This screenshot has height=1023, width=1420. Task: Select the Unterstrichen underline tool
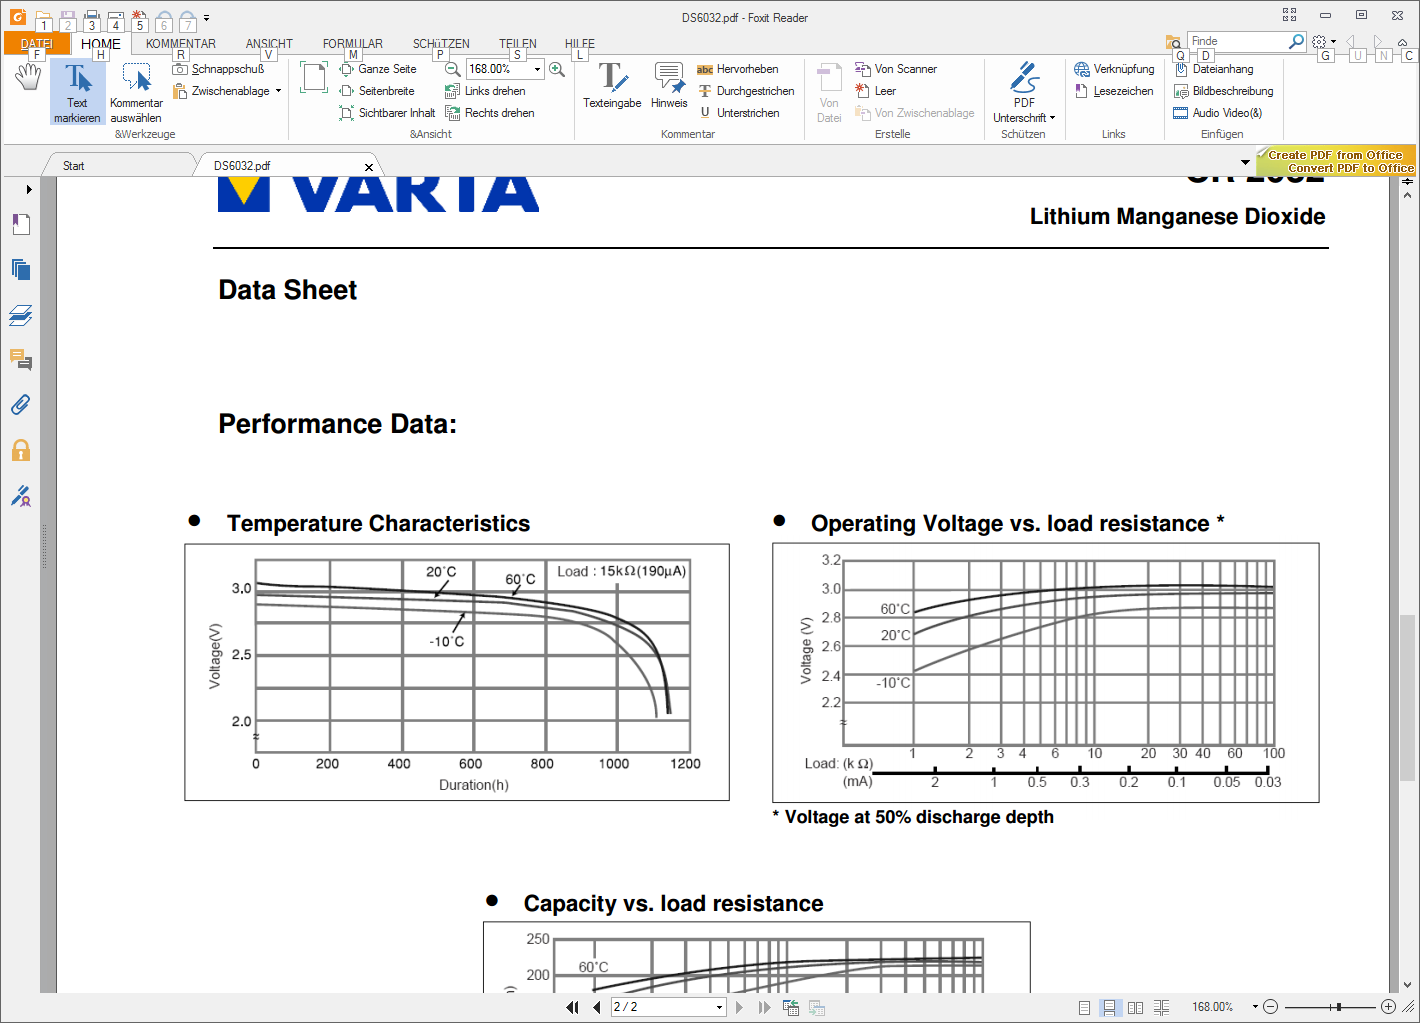tap(738, 113)
